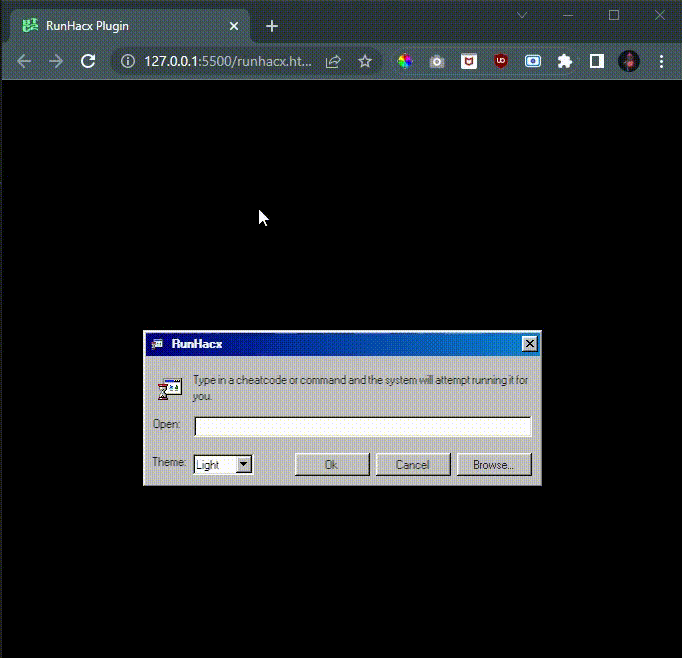This screenshot has height=658, width=682.
Task: Click the browser forward arrow
Action: (56, 61)
